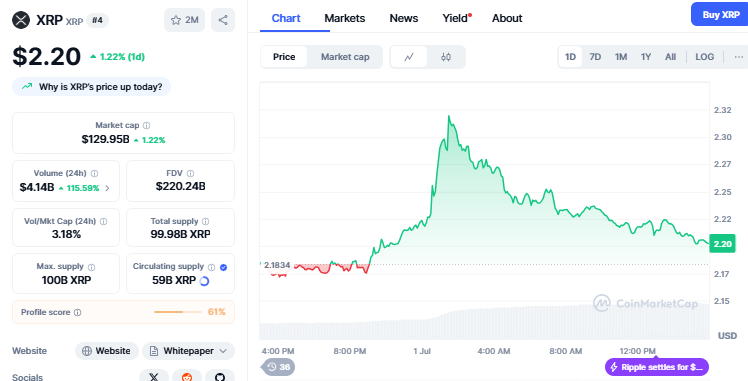Click lightning icon on Ripple settles event
The width and height of the screenshot is (748, 381).
click(x=614, y=367)
